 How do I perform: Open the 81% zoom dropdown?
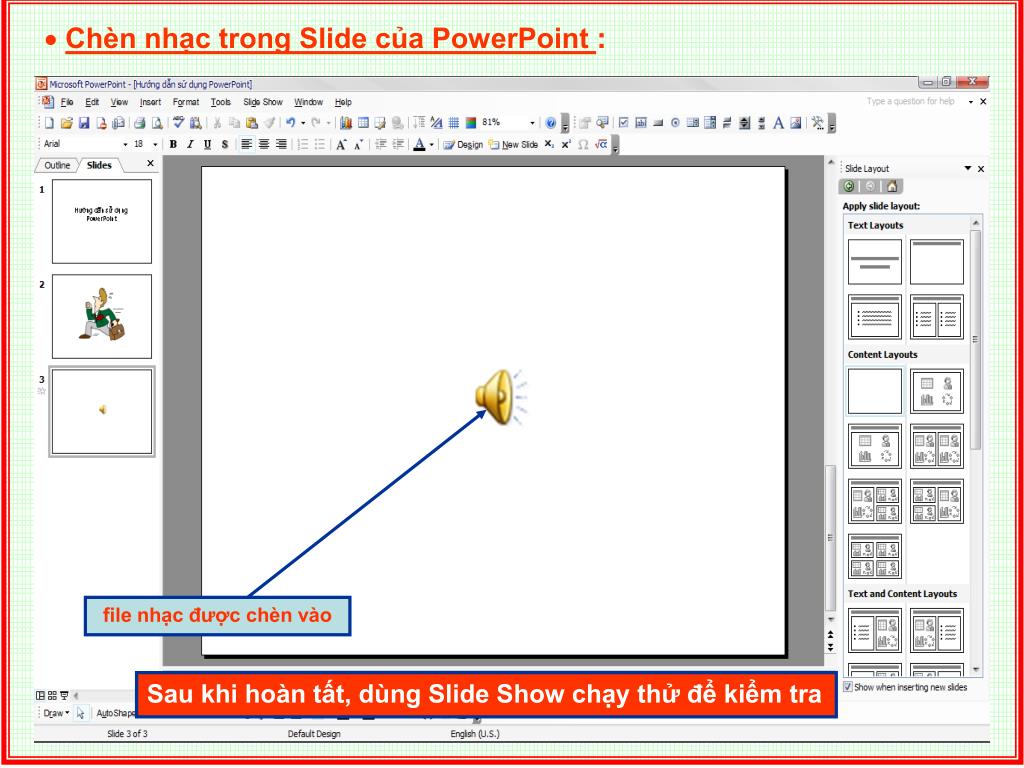point(532,123)
